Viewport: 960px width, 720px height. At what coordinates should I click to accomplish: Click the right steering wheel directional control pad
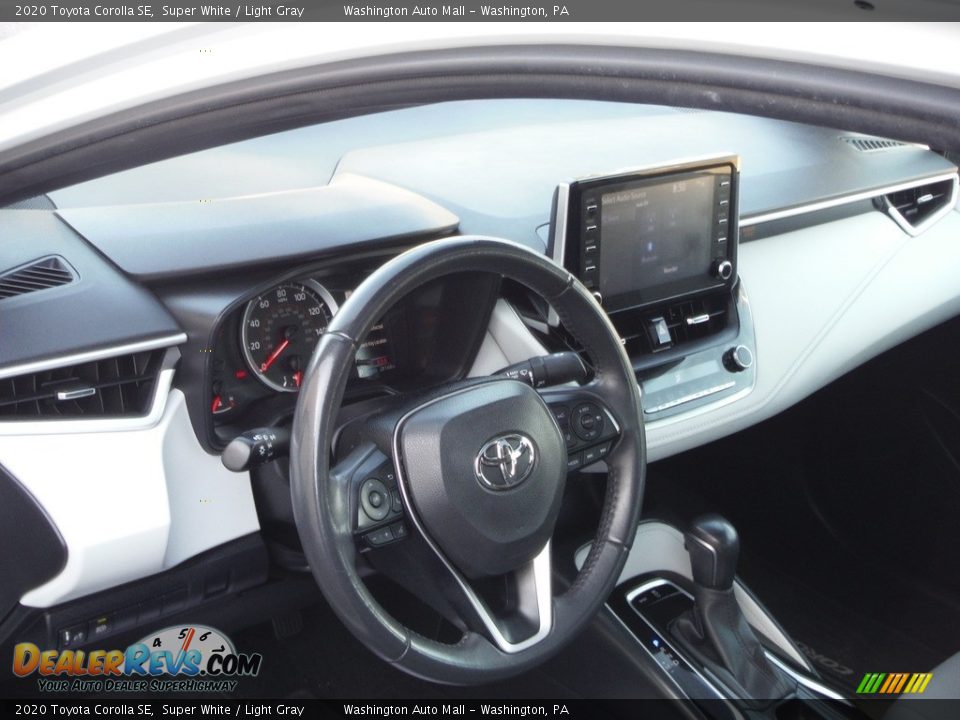point(587,421)
